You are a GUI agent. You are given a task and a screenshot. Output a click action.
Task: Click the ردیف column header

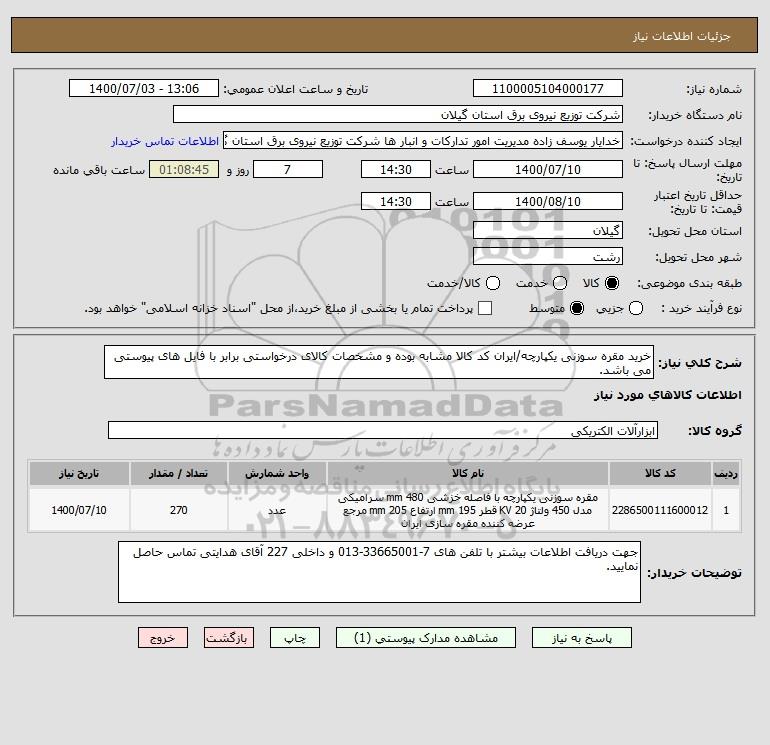pyautogui.click(x=726, y=473)
